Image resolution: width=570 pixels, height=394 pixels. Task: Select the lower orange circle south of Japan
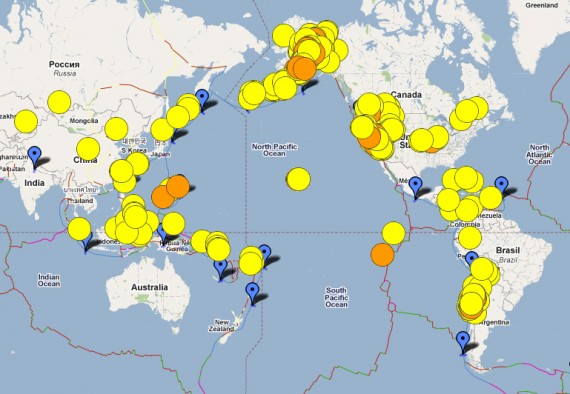pyautogui.click(x=162, y=197)
